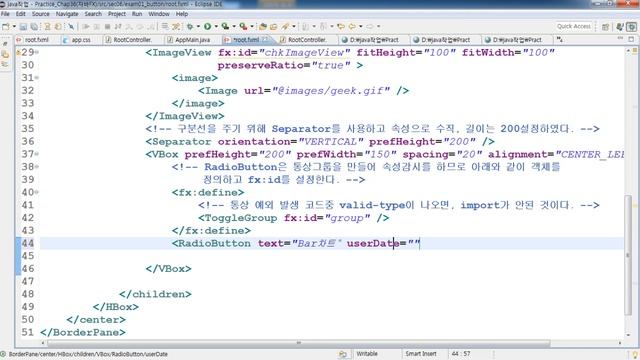Open the Coverage dropdown arrow
640x360 pixels.
(234, 27)
